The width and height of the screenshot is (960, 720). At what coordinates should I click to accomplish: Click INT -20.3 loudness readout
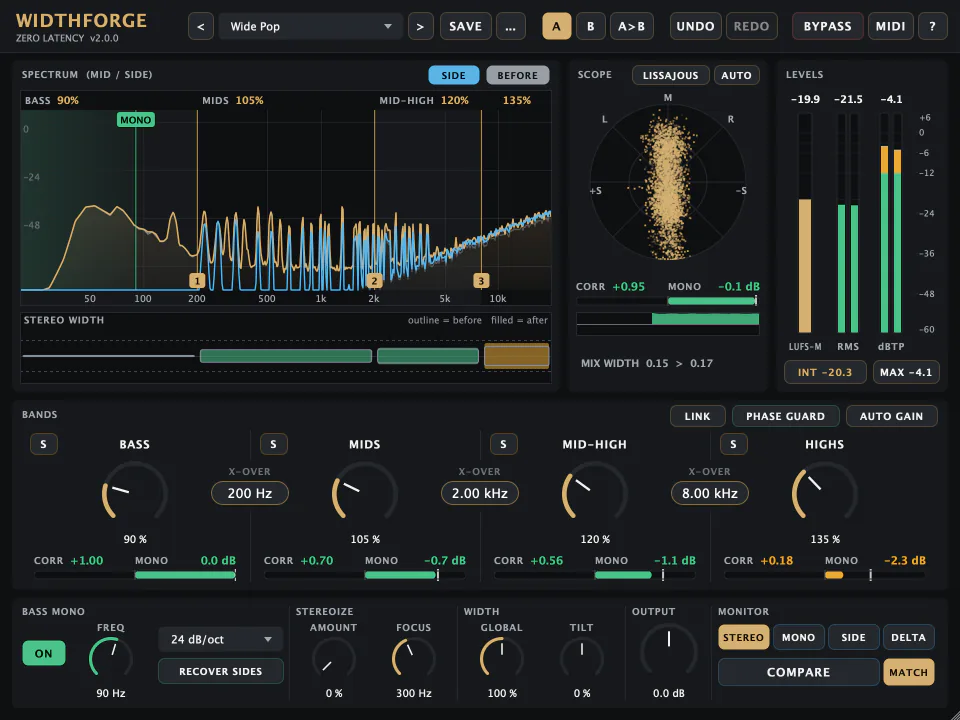coord(825,372)
